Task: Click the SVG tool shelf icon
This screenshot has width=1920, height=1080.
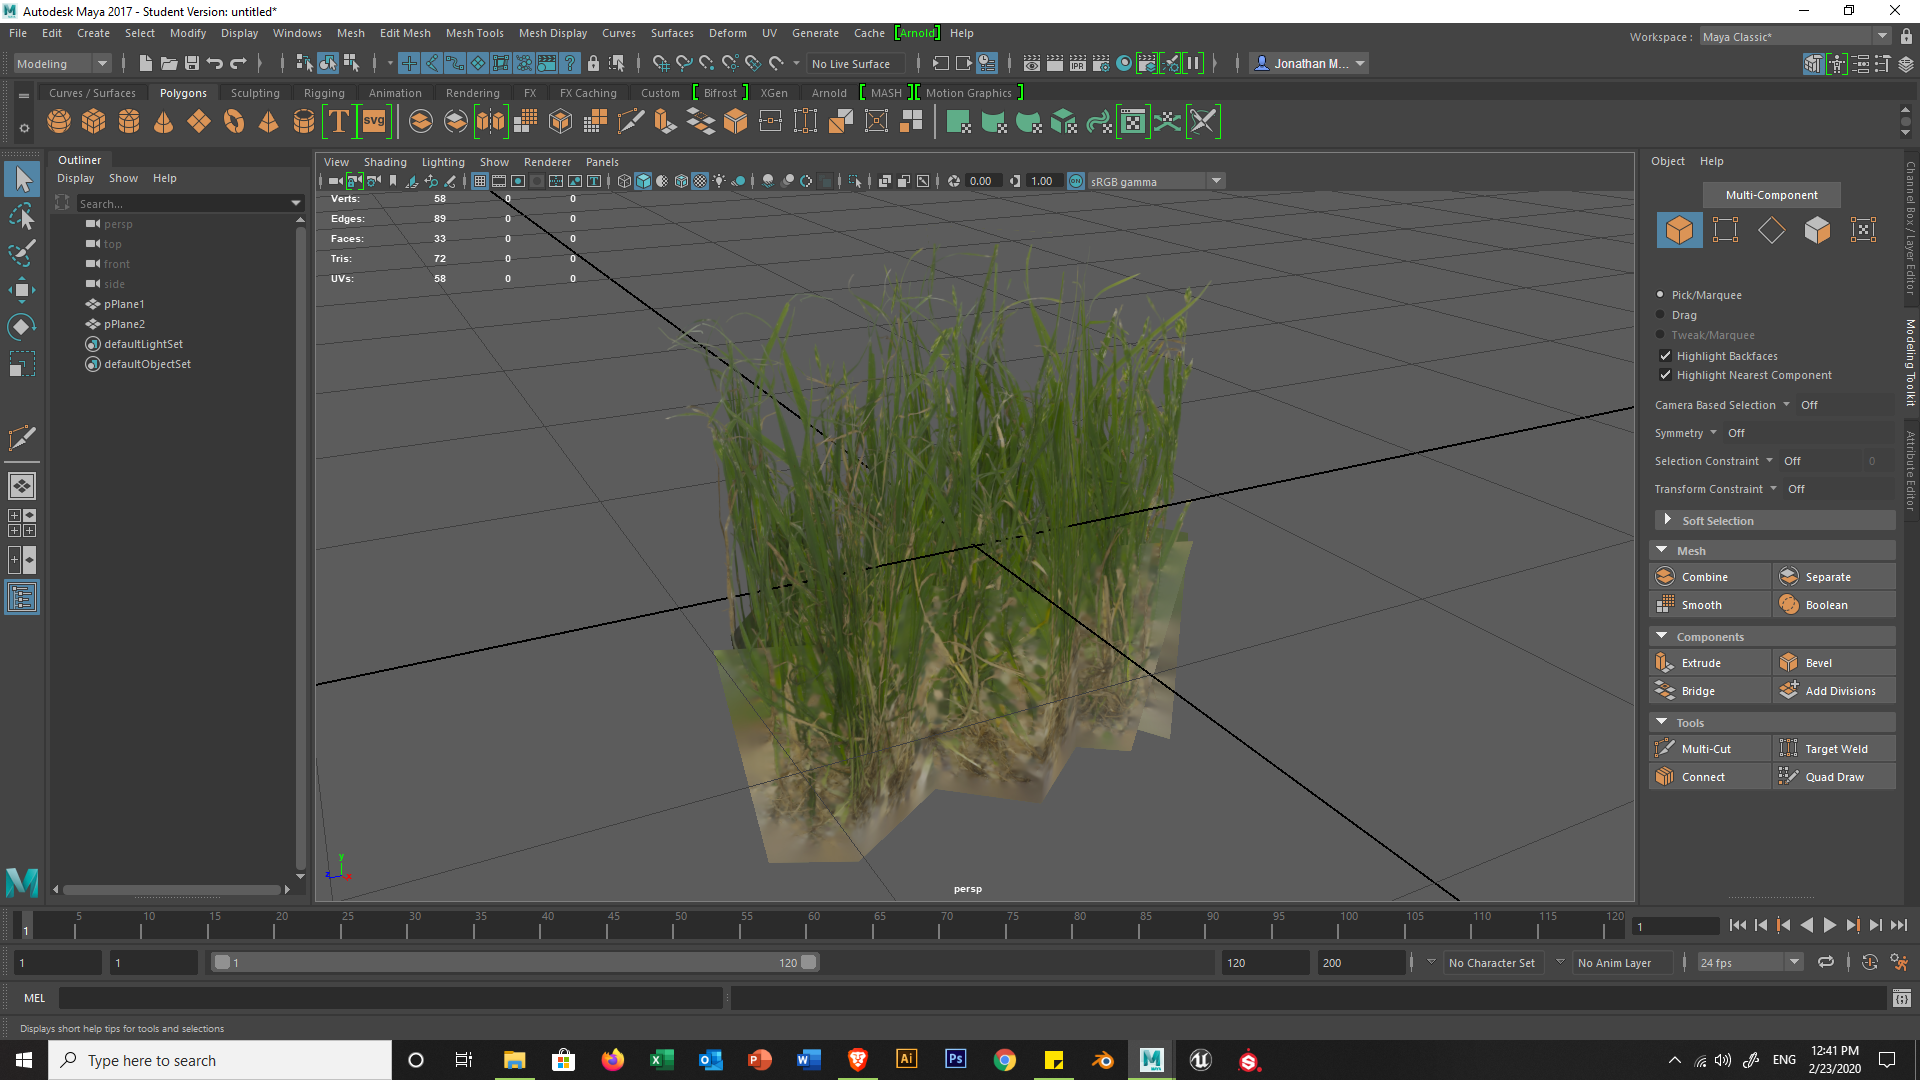Action: tap(374, 122)
